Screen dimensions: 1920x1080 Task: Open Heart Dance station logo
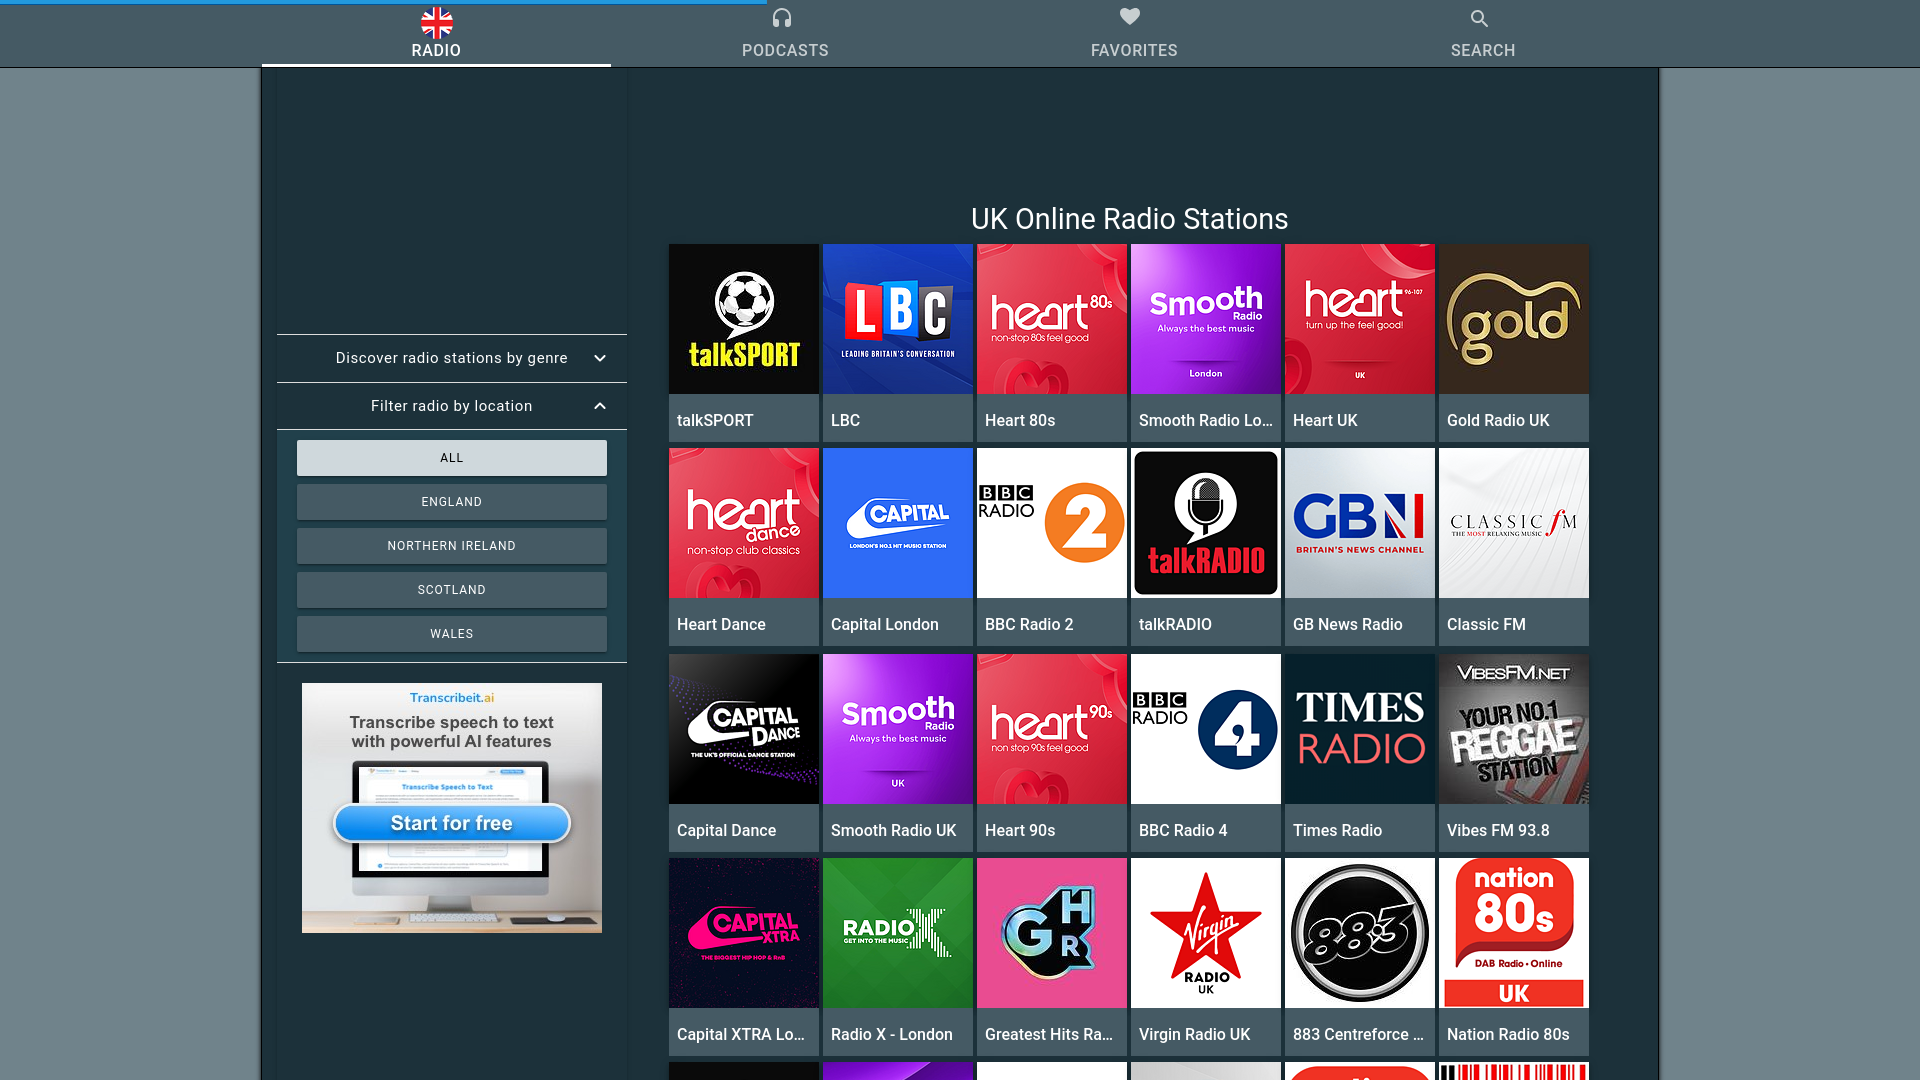[744, 523]
